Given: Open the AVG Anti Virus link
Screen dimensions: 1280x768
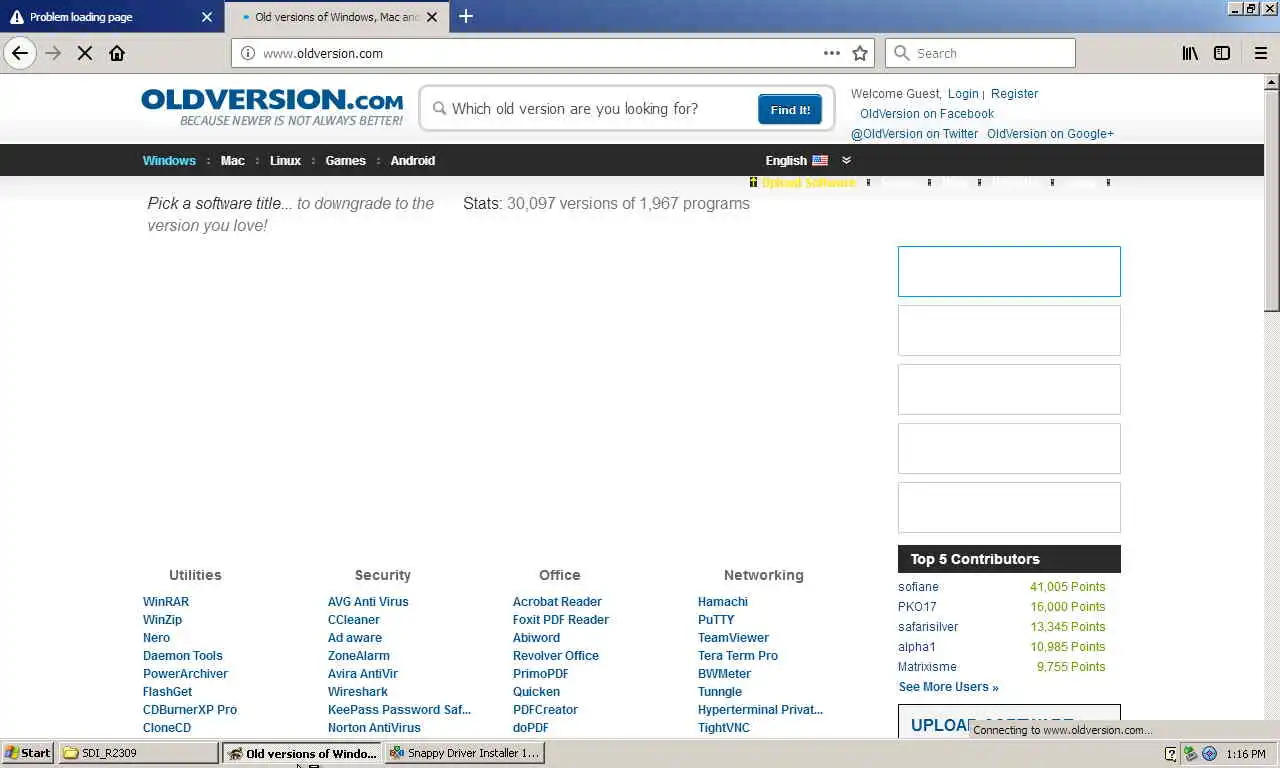Looking at the screenshot, I should click(x=368, y=601).
